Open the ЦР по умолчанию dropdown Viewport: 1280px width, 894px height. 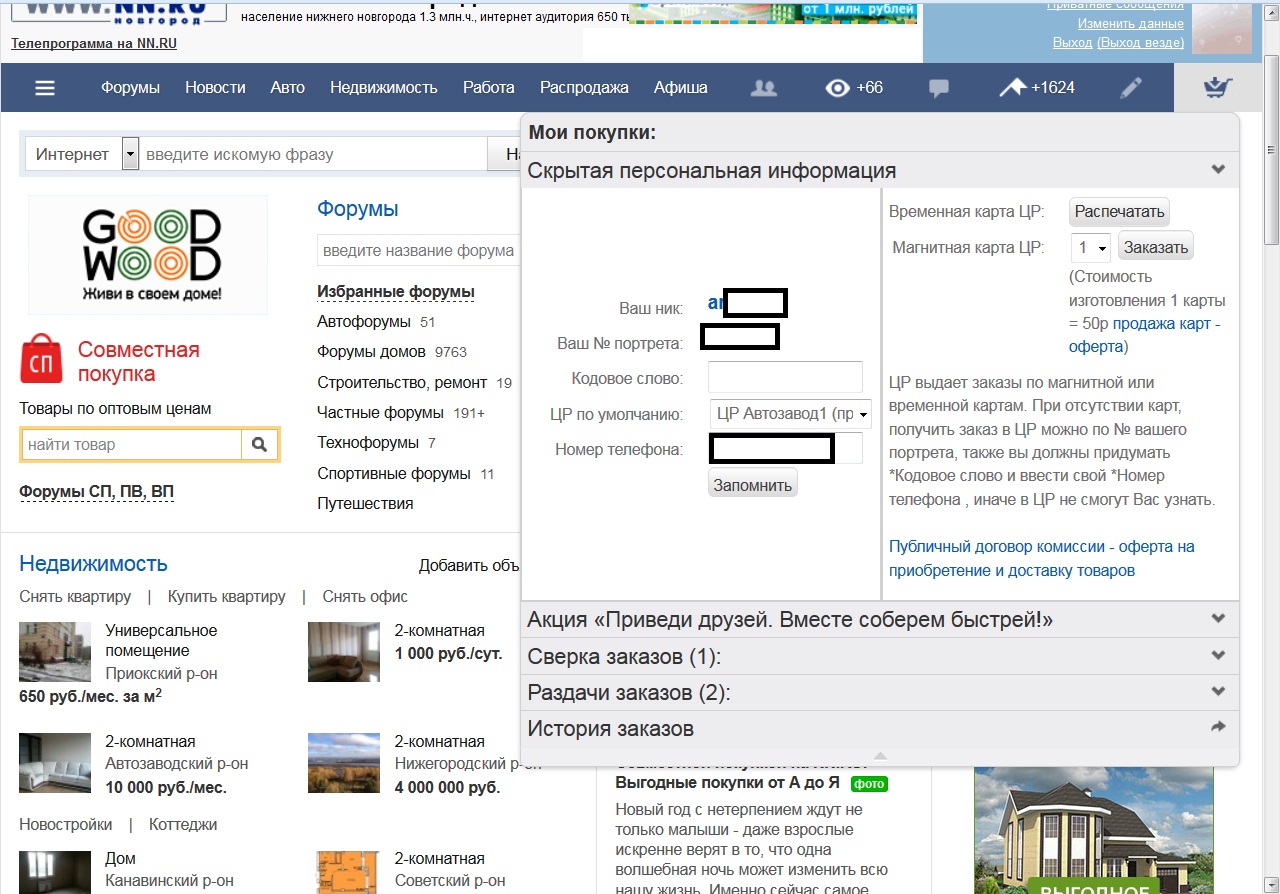click(x=790, y=414)
